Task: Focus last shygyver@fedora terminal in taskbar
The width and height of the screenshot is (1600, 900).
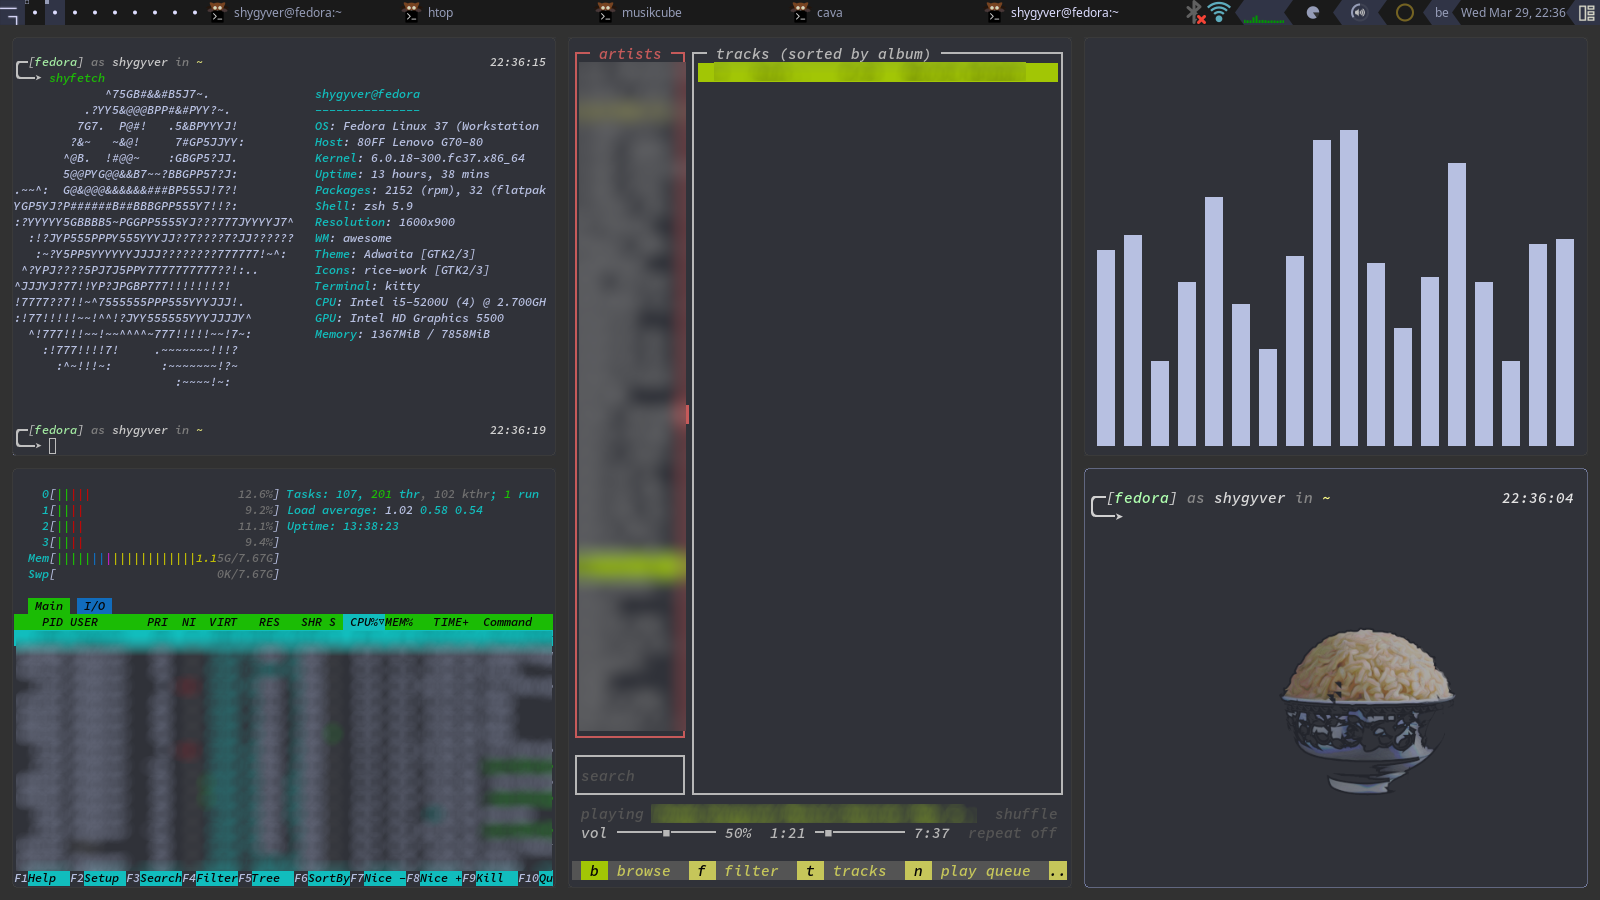Action: [x=1064, y=13]
